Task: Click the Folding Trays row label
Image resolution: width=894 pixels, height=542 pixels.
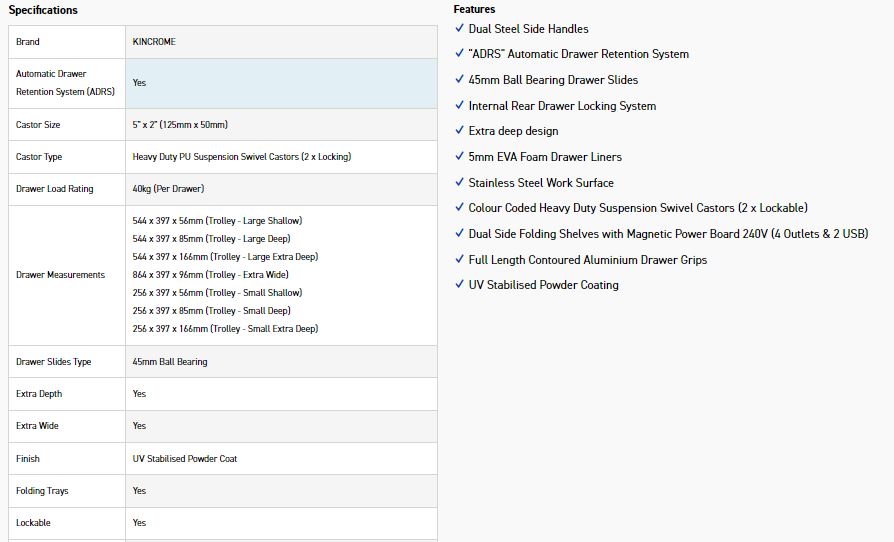Action: coord(42,491)
